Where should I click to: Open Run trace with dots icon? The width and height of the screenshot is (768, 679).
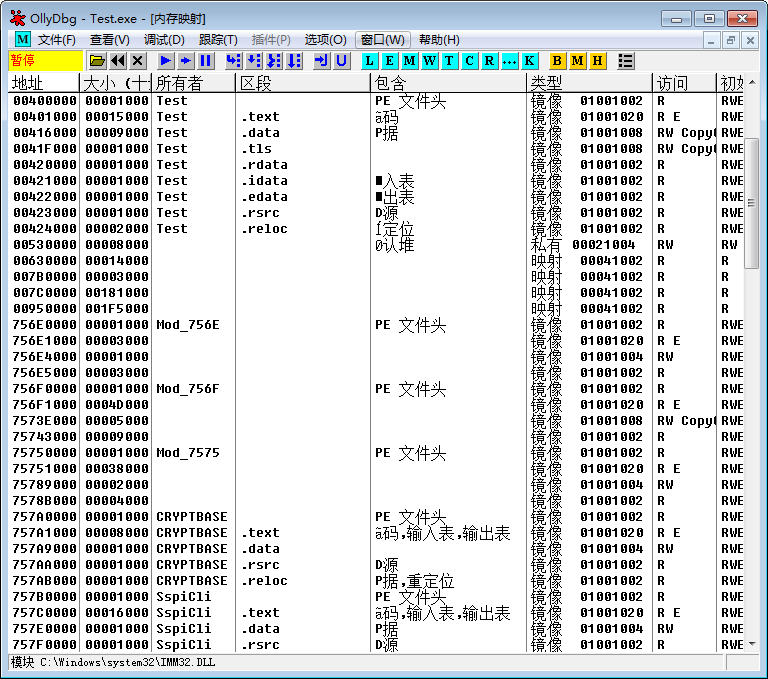(x=509, y=61)
